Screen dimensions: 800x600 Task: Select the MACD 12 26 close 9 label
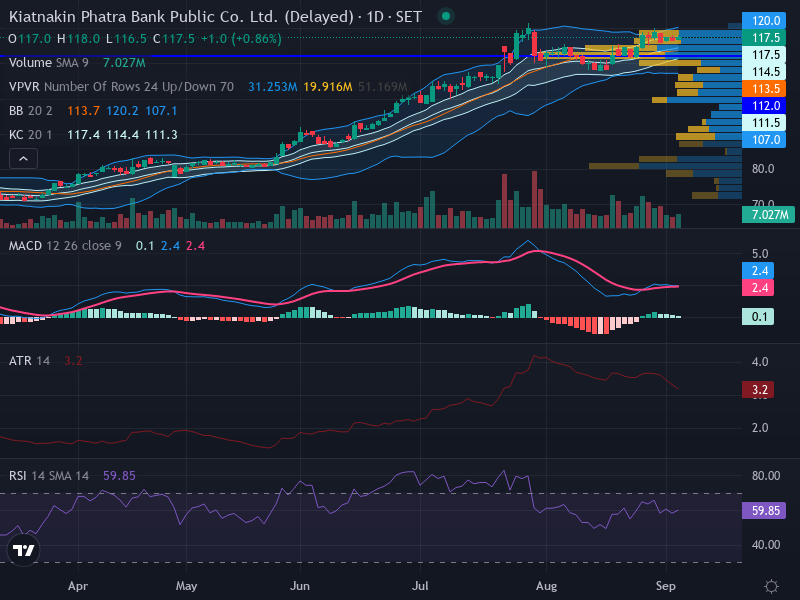point(65,246)
